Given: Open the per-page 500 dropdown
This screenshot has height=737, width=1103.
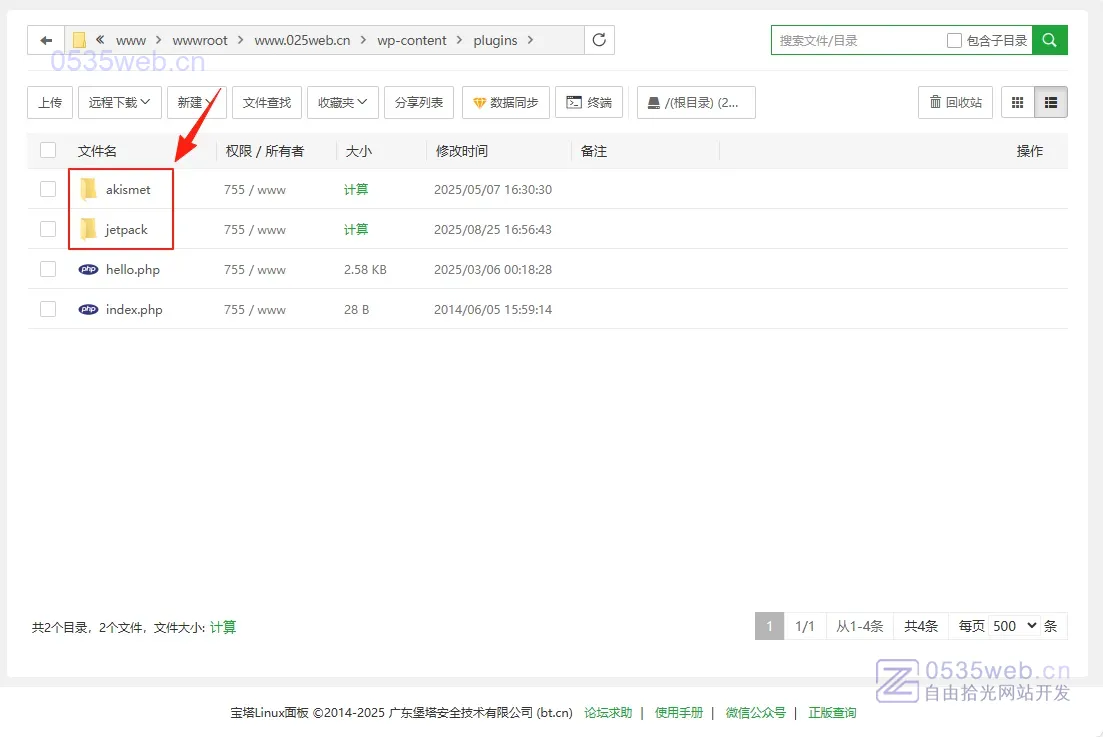Looking at the screenshot, I should (x=1014, y=626).
